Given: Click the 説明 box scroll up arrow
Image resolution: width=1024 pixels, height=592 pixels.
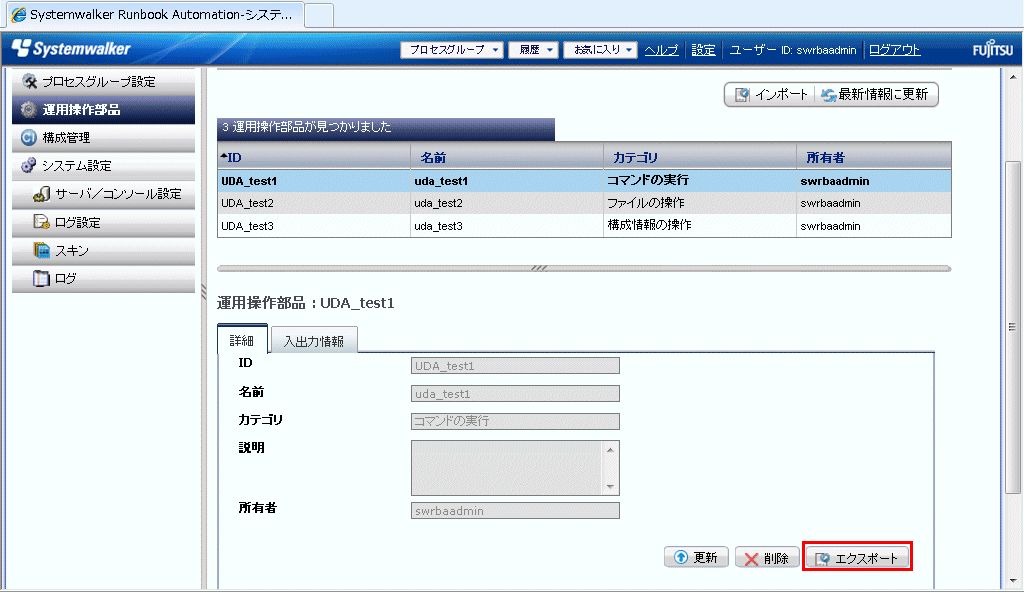Looking at the screenshot, I should click(x=610, y=450).
